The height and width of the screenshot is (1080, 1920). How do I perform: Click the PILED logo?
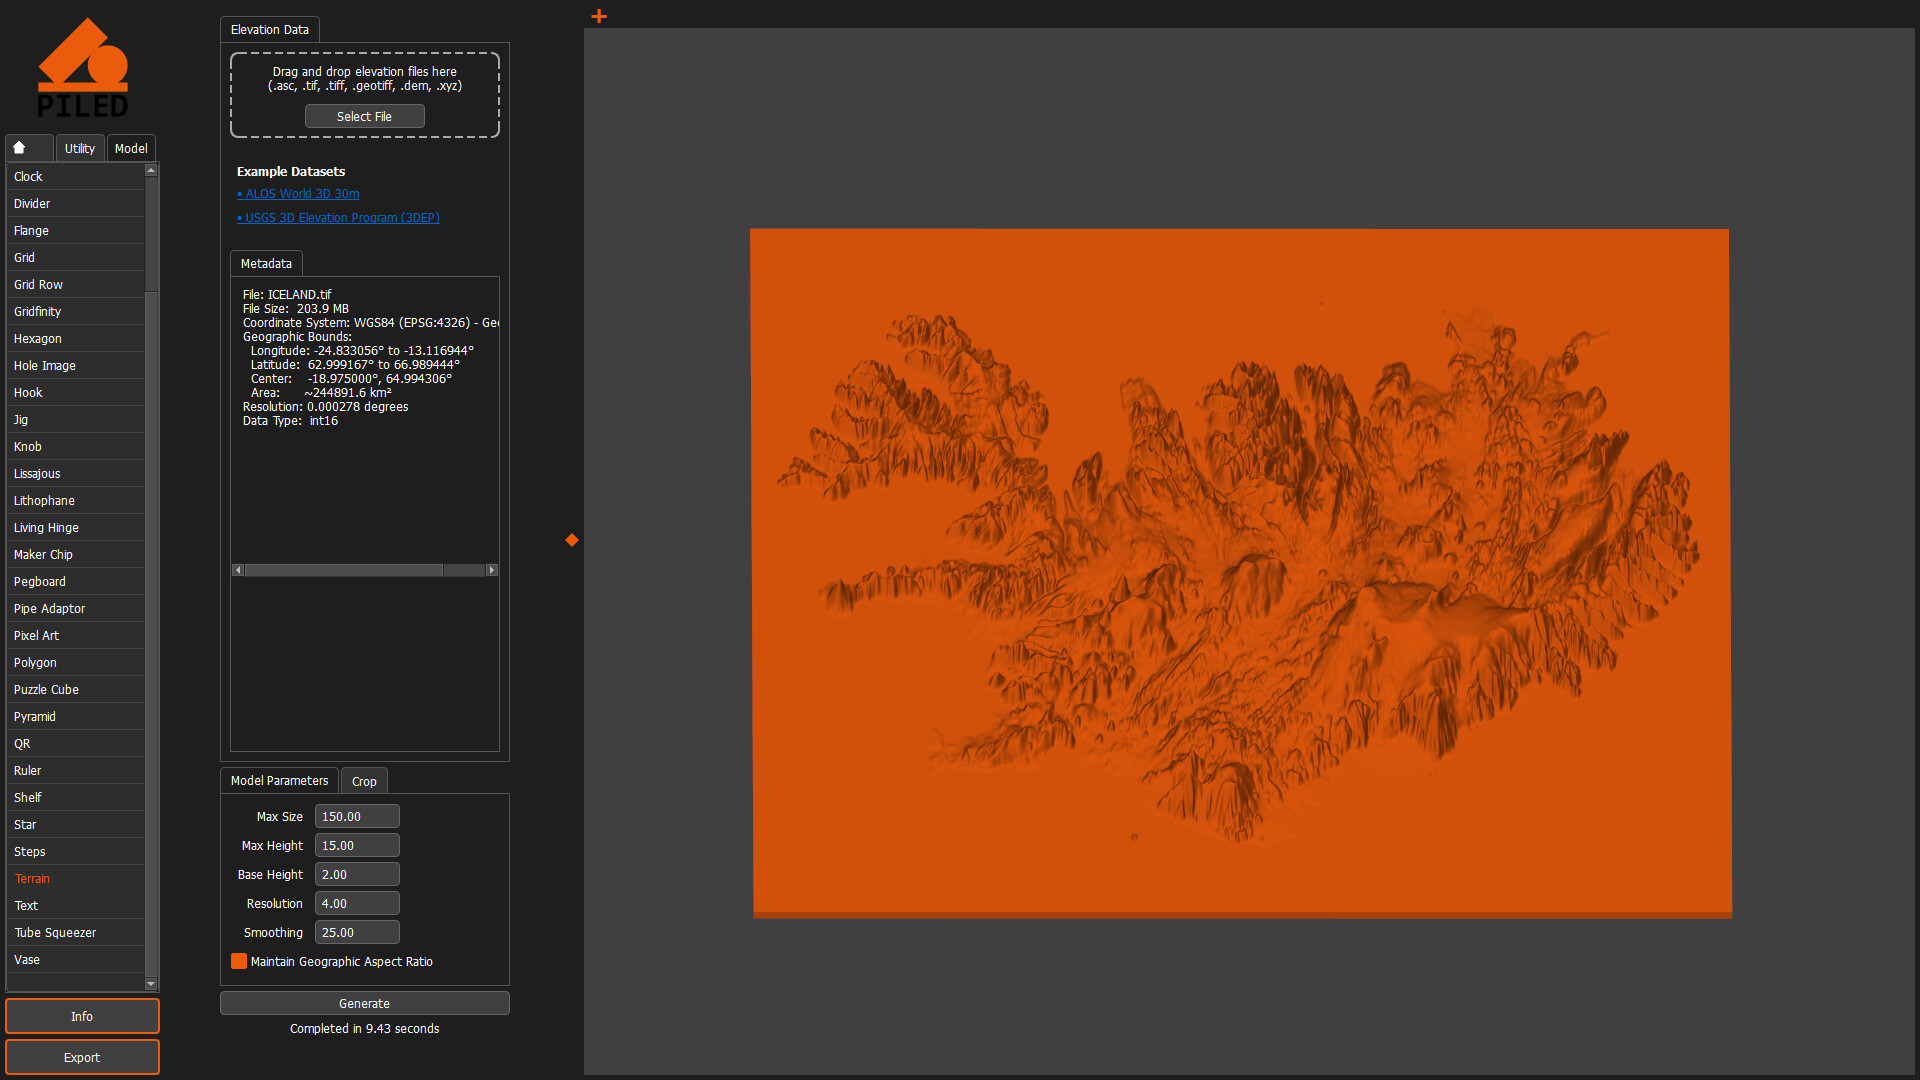point(84,65)
